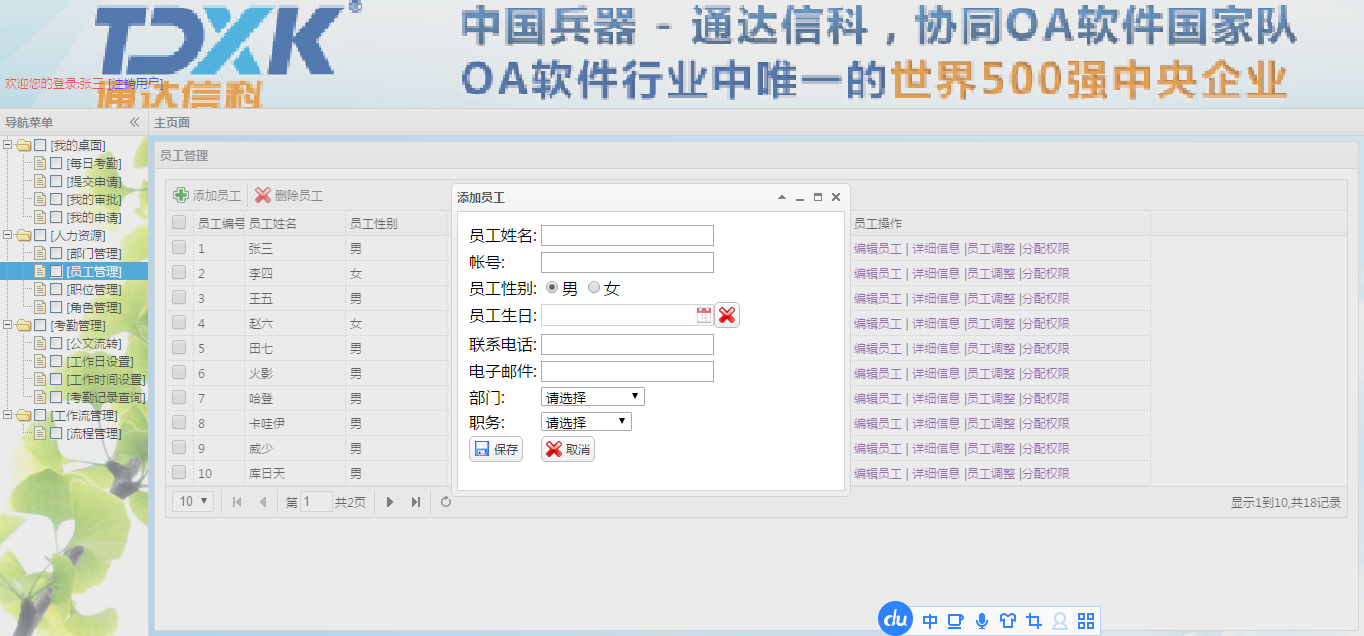Tick the select-all checkbox in the table header
This screenshot has height=636, width=1364.
(x=179, y=222)
